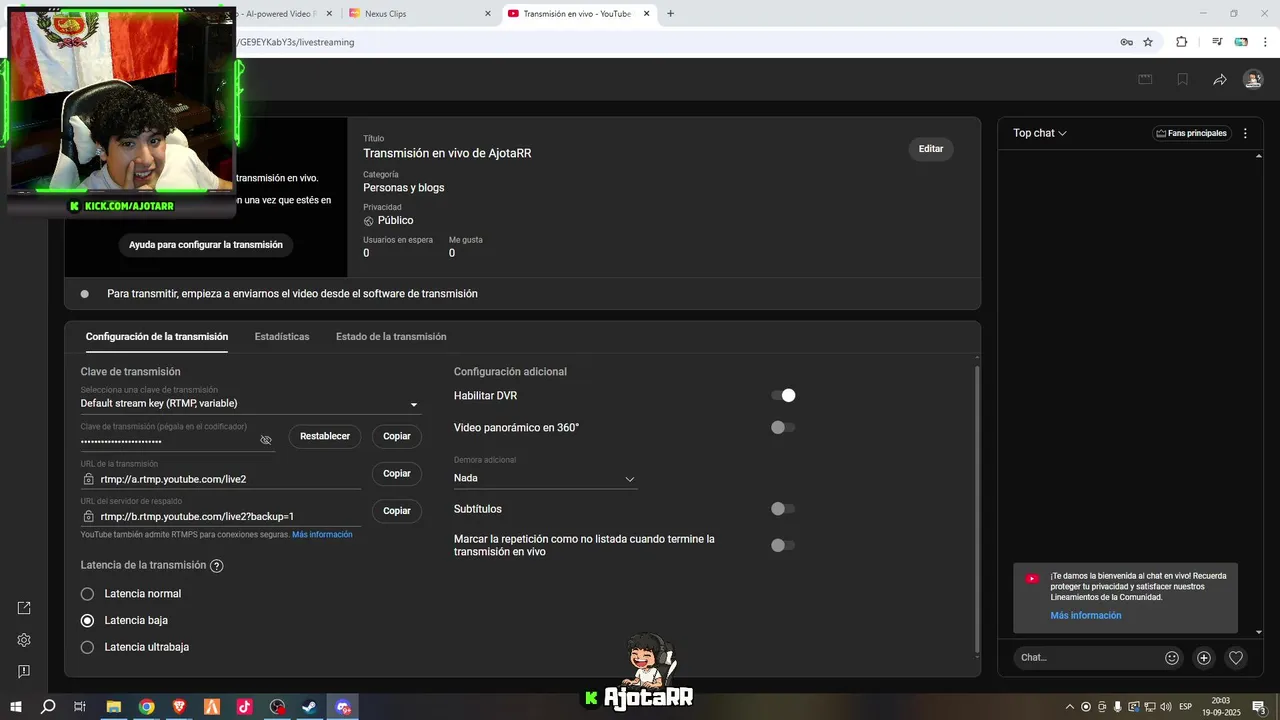Image resolution: width=1280 pixels, height=720 pixels.
Task: Click the exit arrow icon in left sidebar
Action: [24, 608]
